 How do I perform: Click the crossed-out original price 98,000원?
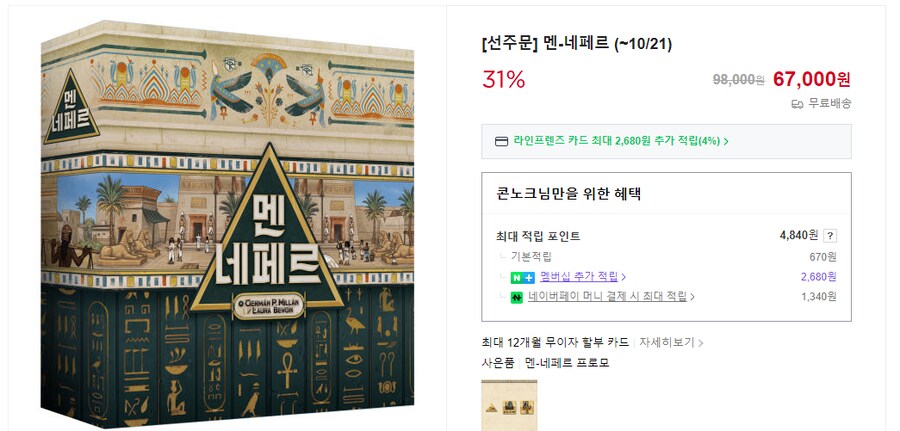(x=738, y=80)
